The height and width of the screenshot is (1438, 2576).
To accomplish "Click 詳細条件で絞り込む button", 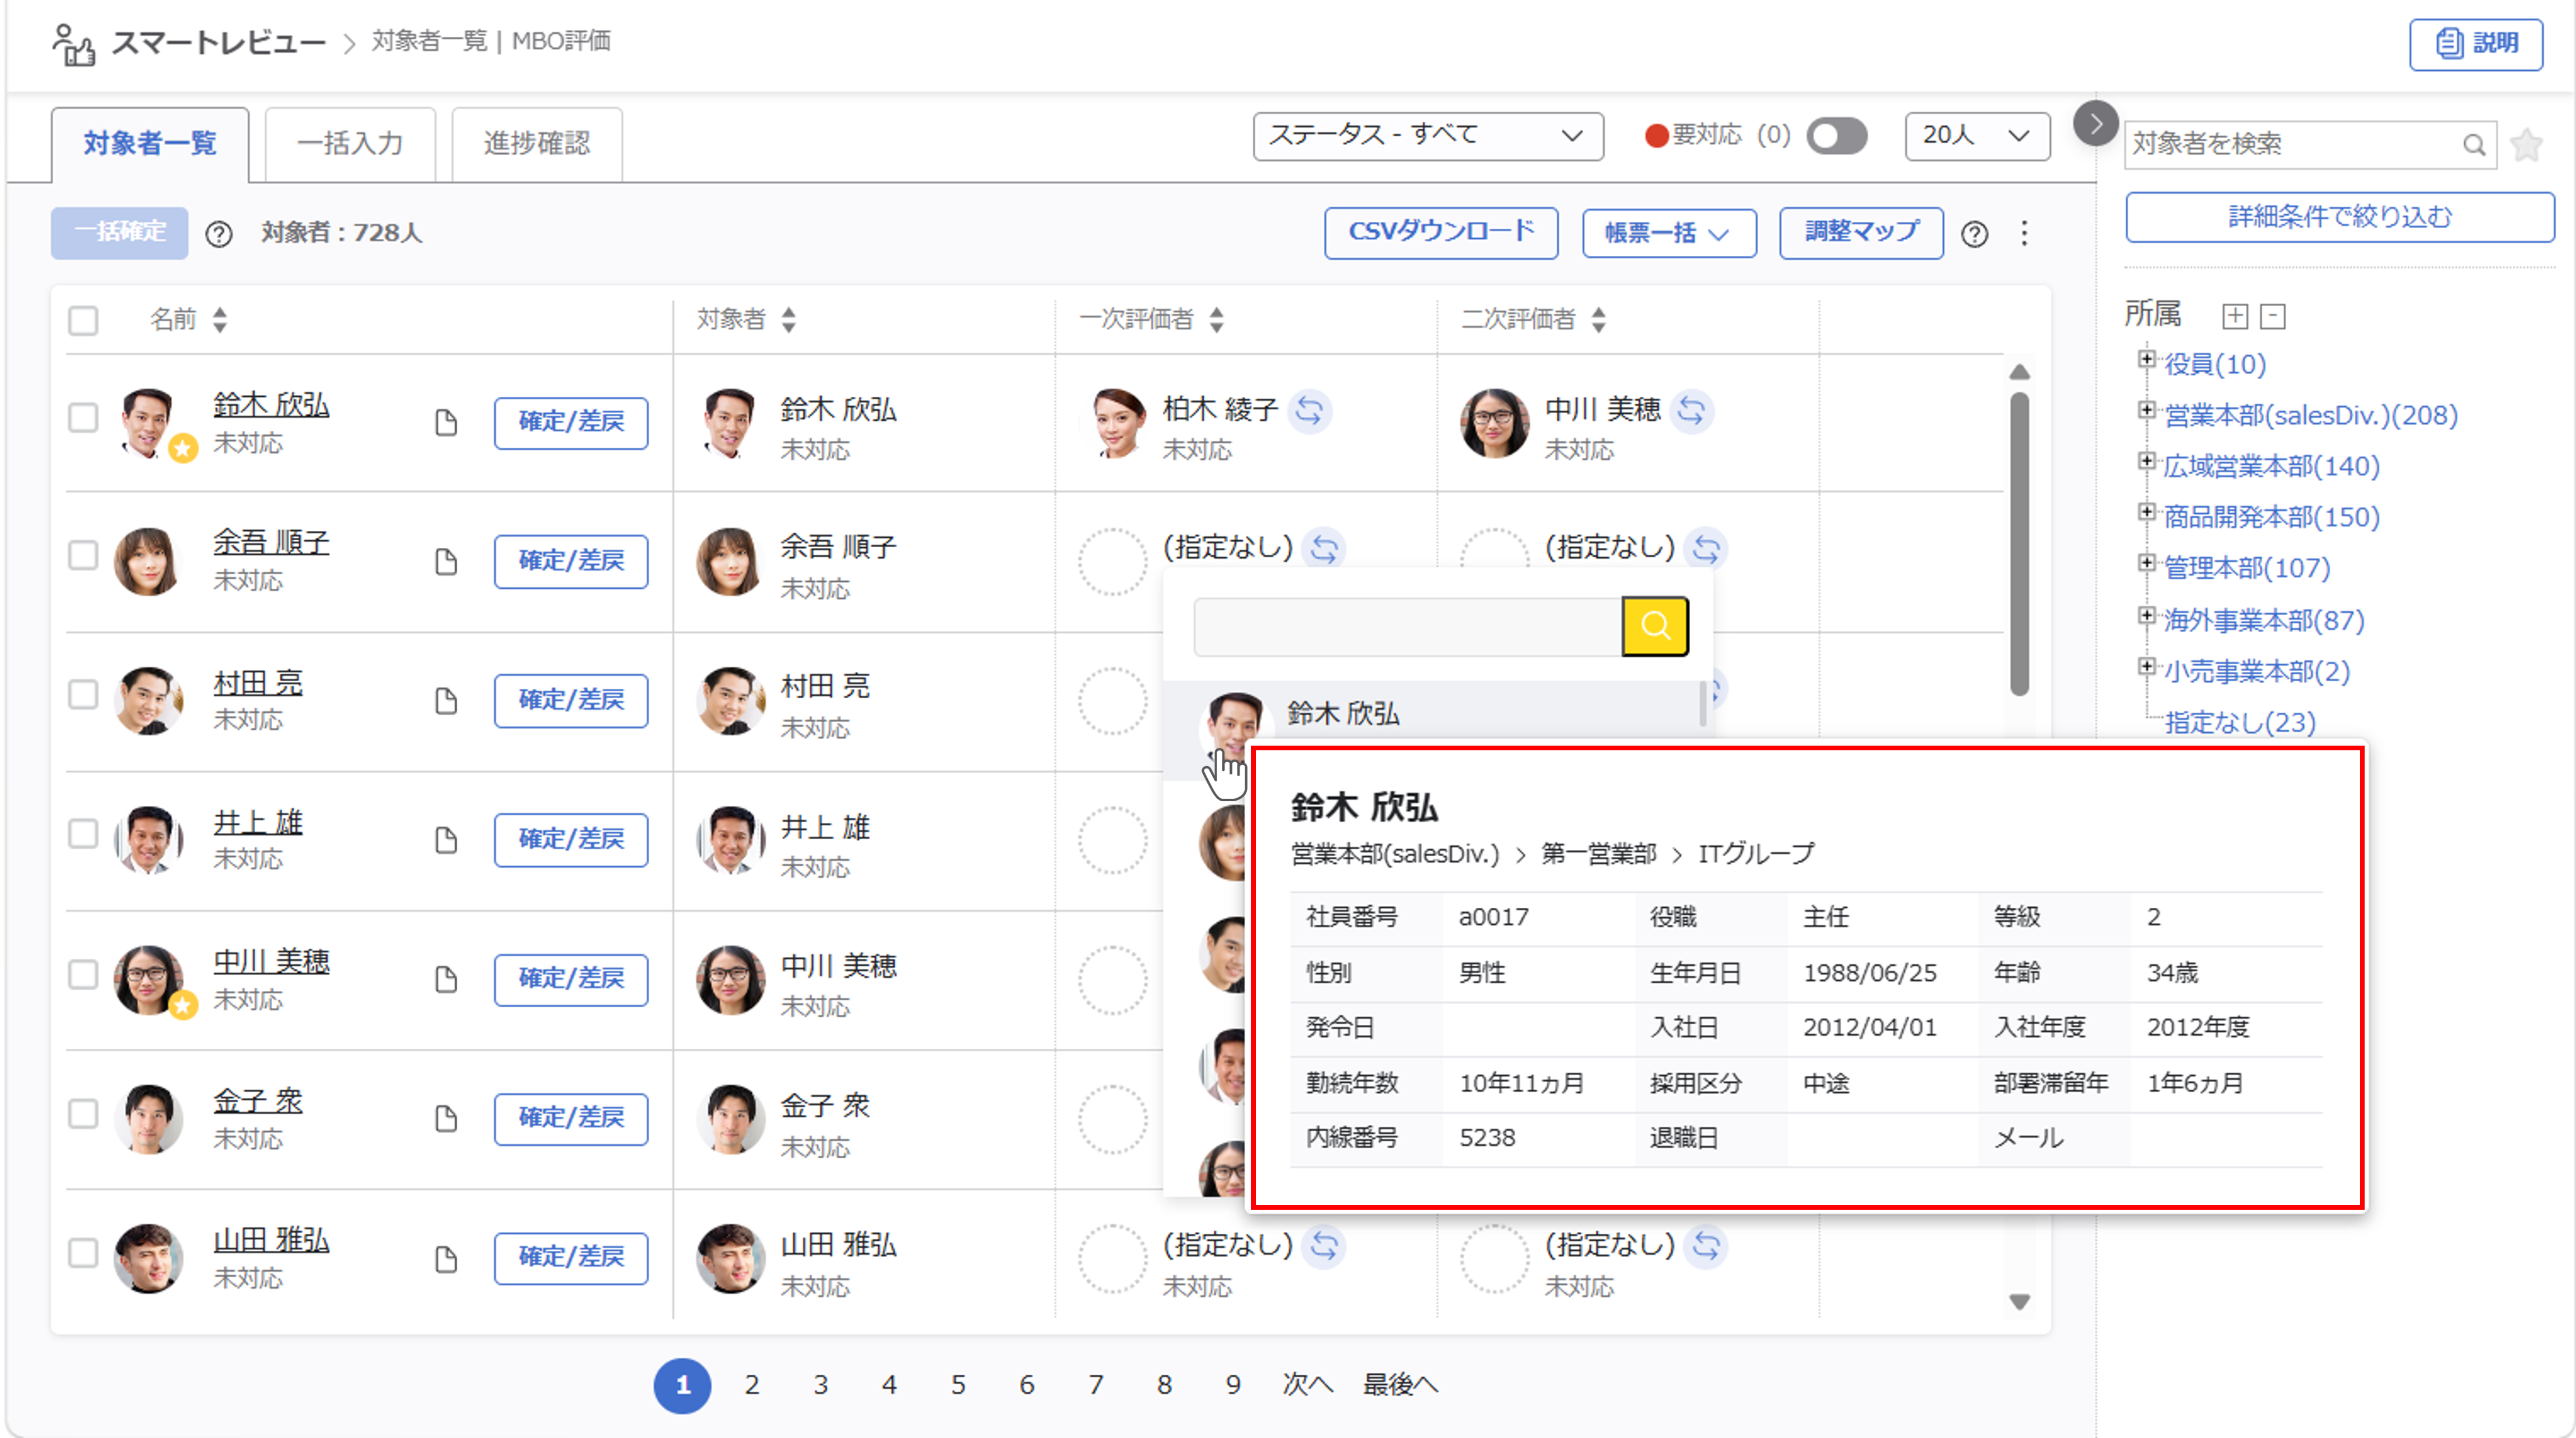I will tap(2339, 216).
